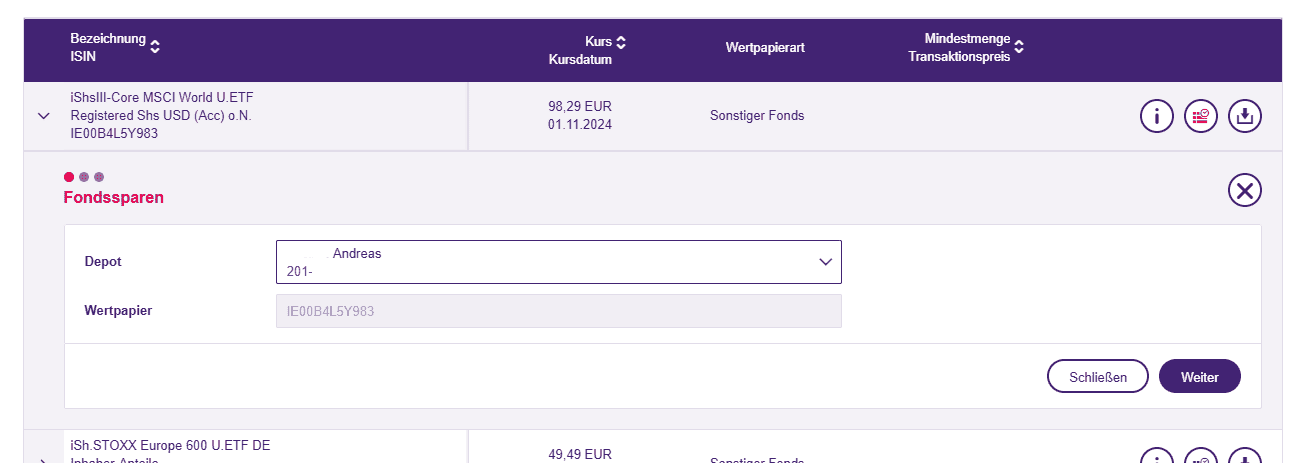Image resolution: width=1293 pixels, height=463 pixels.
Task: Click the Wertpapier field with IE00B4L5Y983
Action: pyautogui.click(x=558, y=311)
